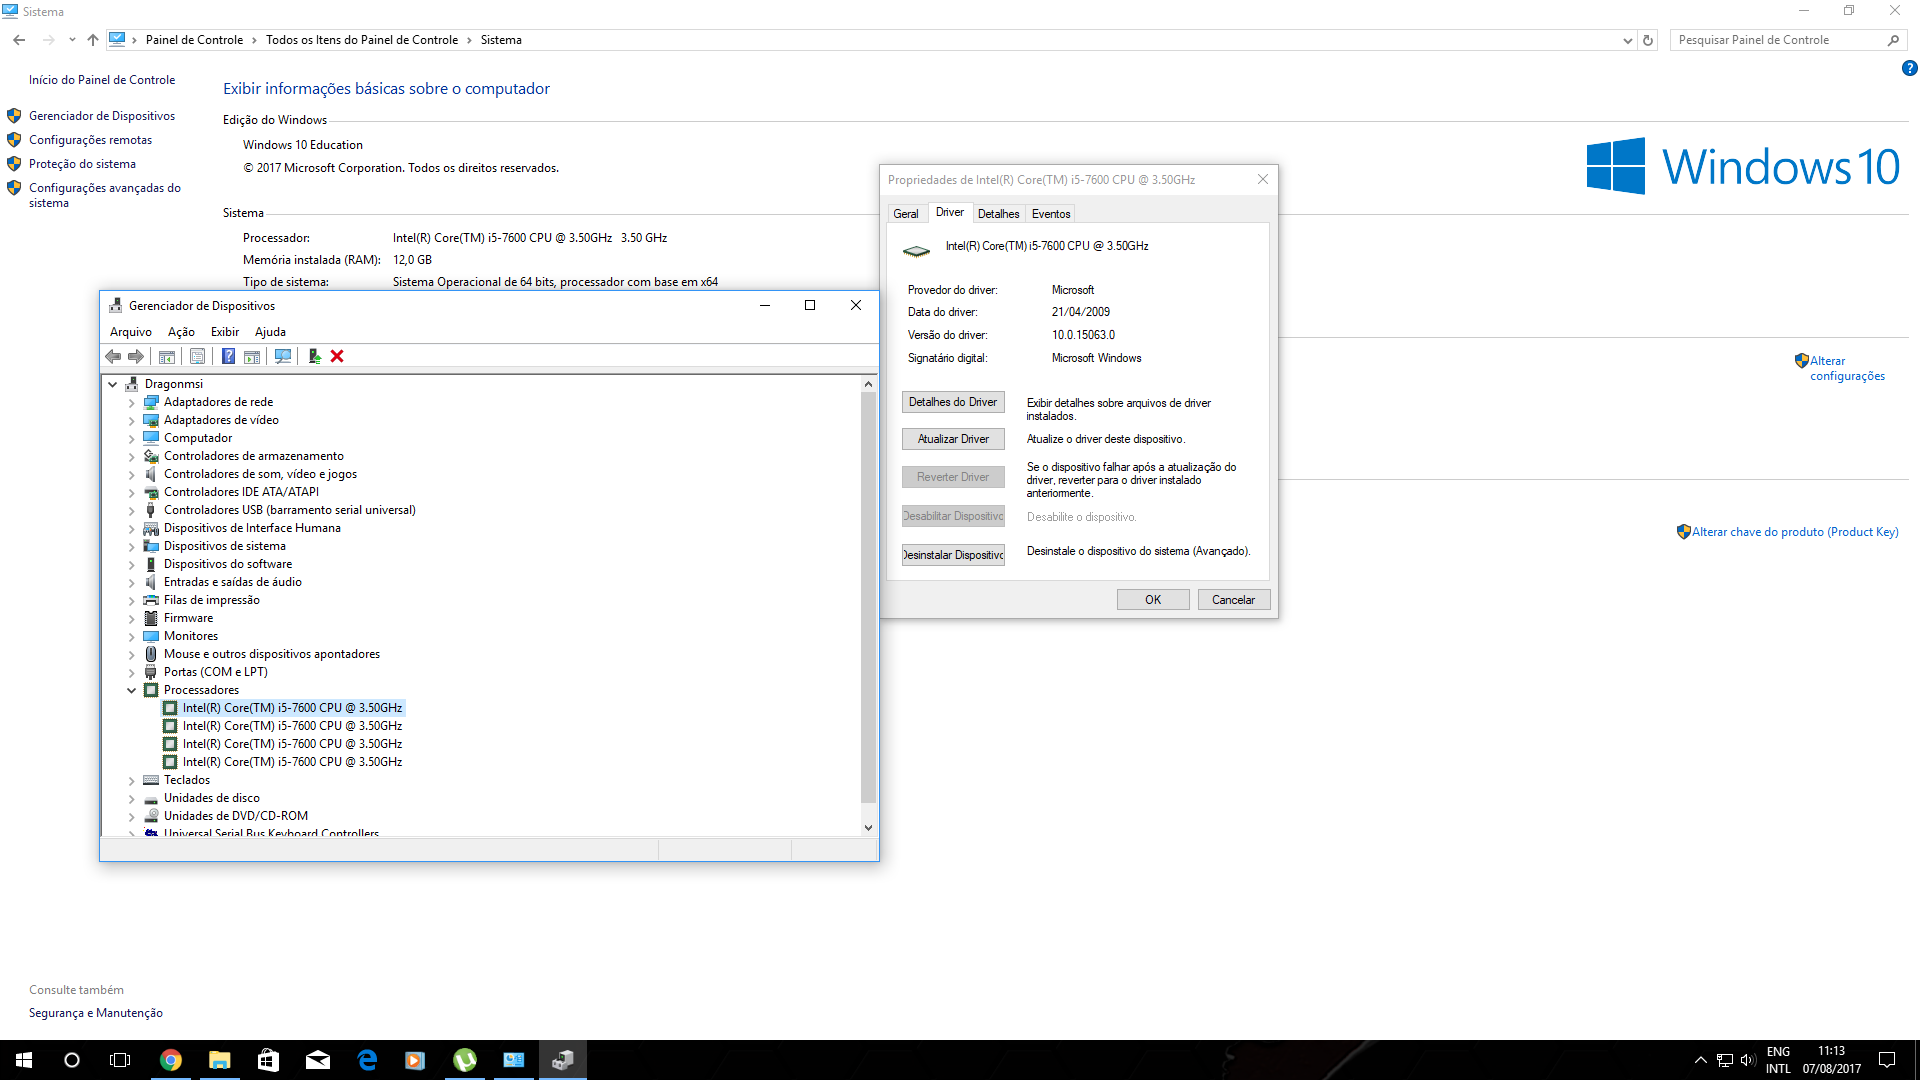Toggle console tree pane icon in Device Manager
The width and height of the screenshot is (1920, 1080).
167,357
